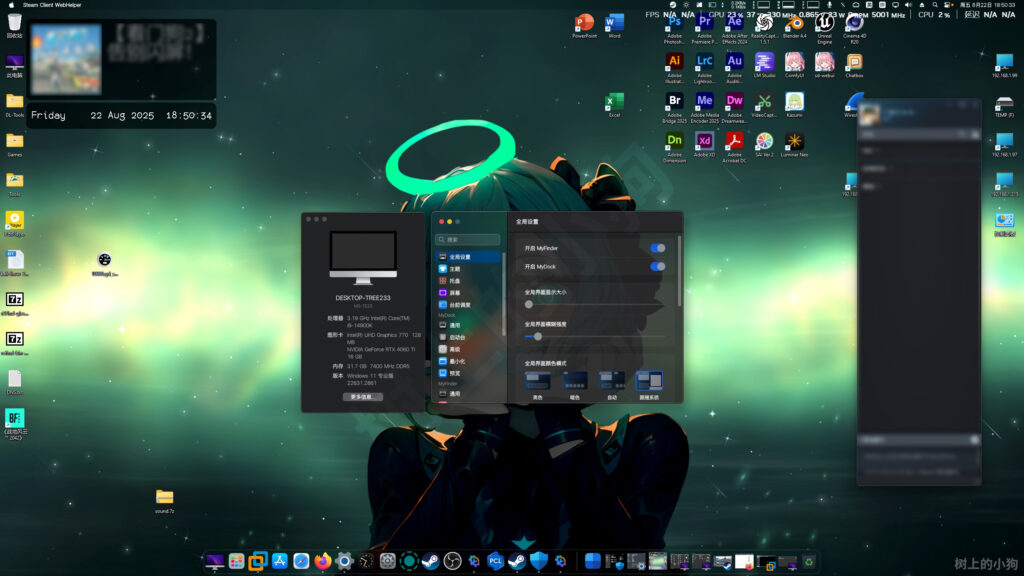Image resolution: width=1024 pixels, height=576 pixels.
Task: Select the Adobe Audition desktop icon
Action: (x=734, y=69)
